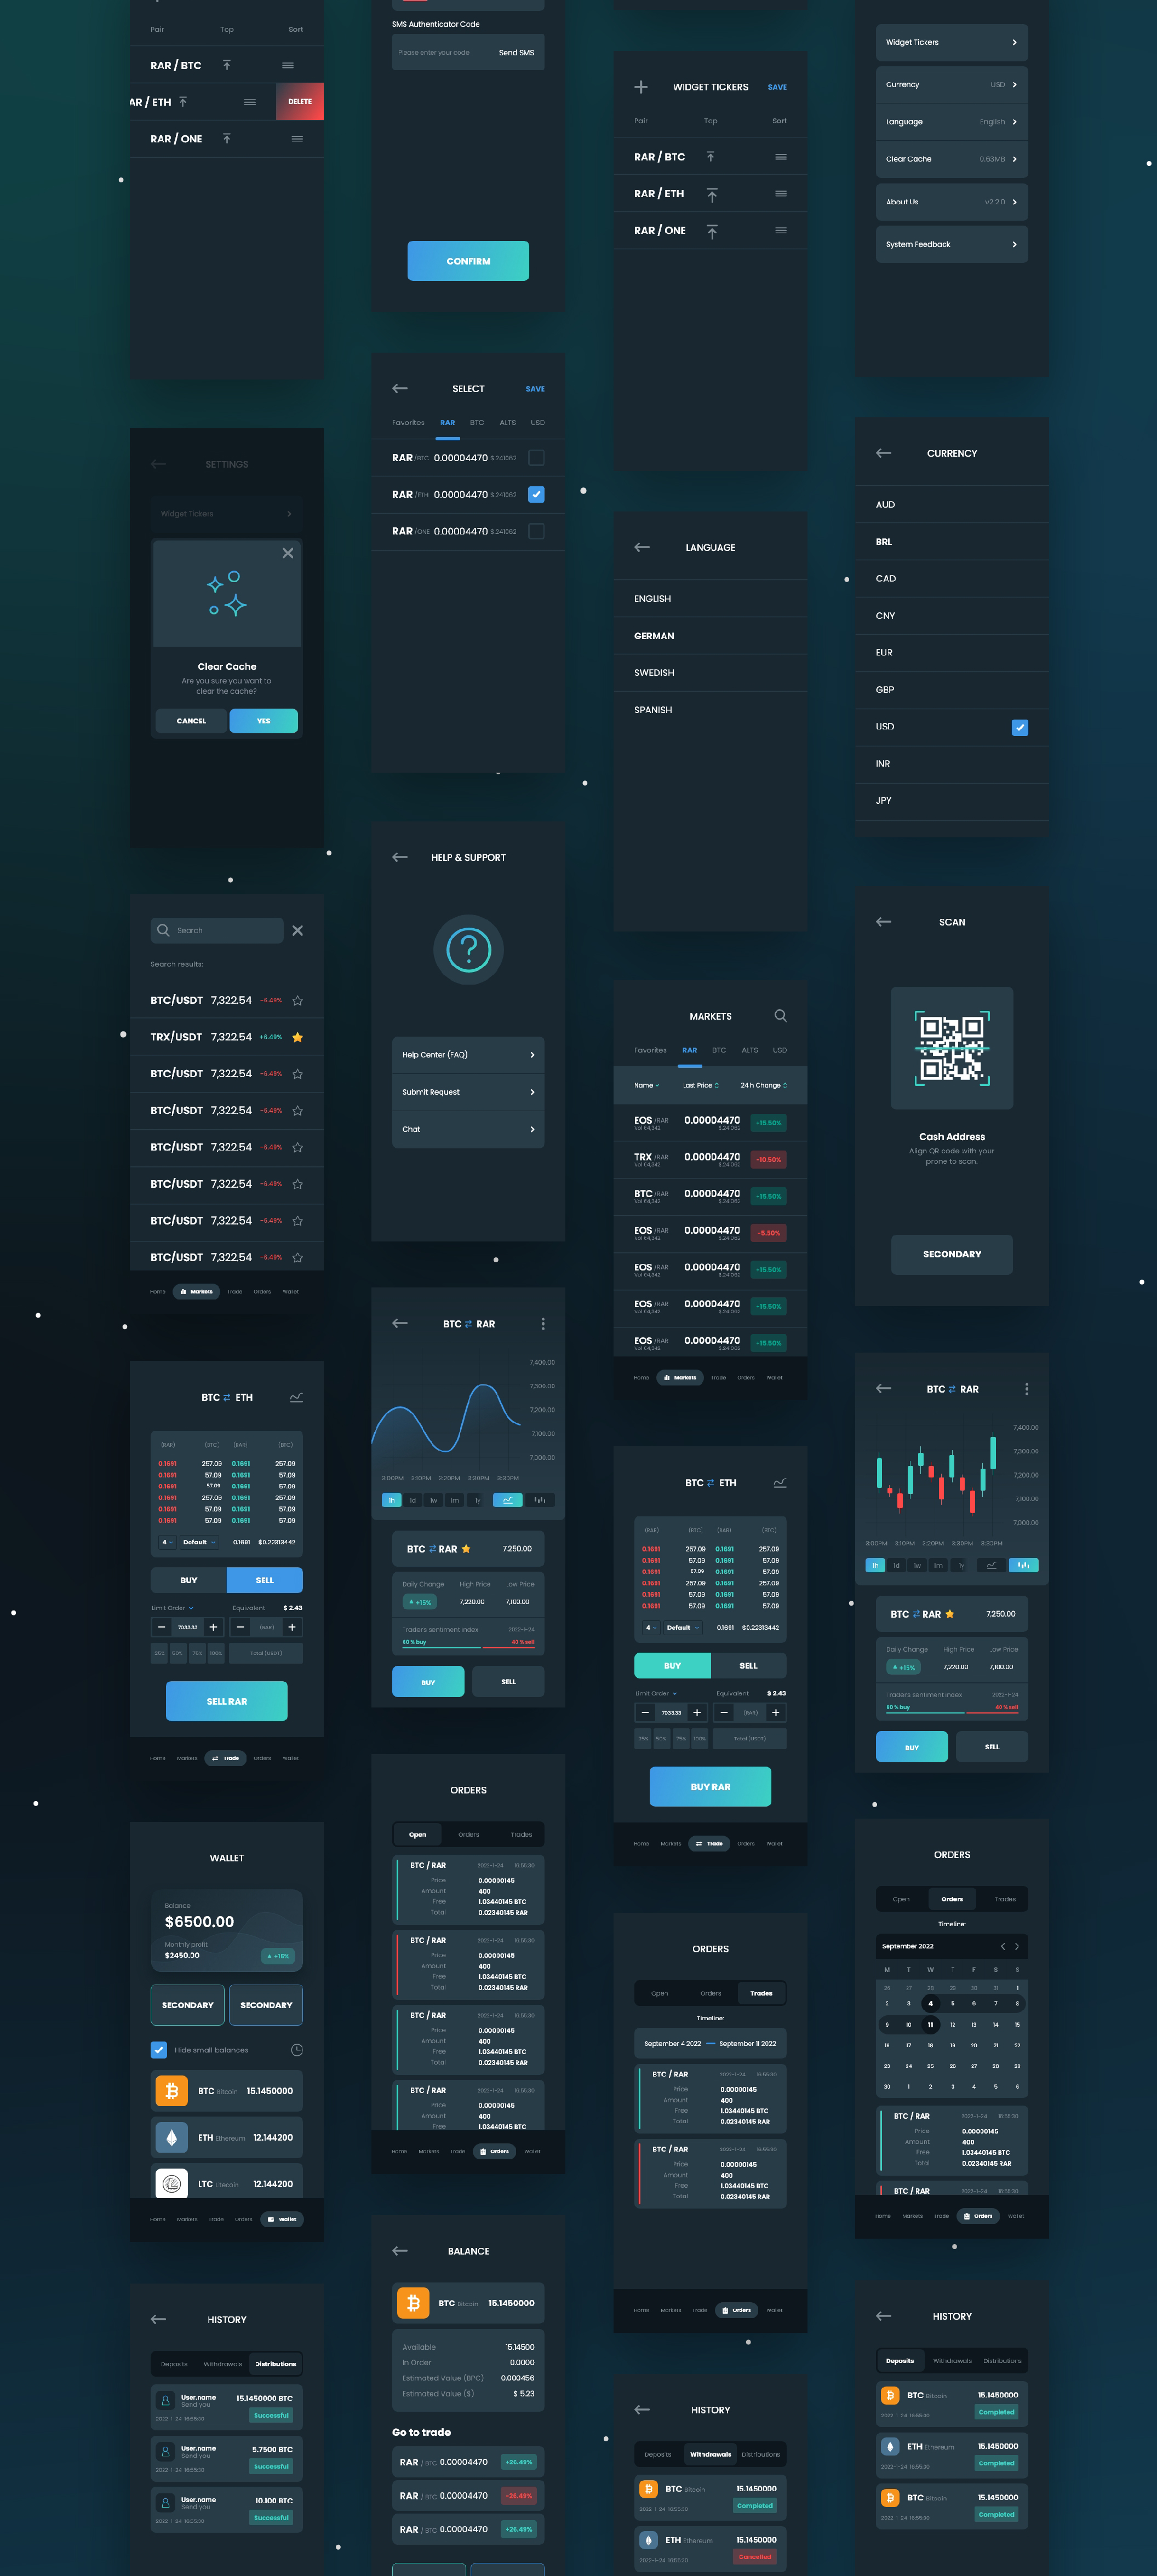
Task: Click the CONFIRM button in SMS authenticator
Action: tap(468, 260)
